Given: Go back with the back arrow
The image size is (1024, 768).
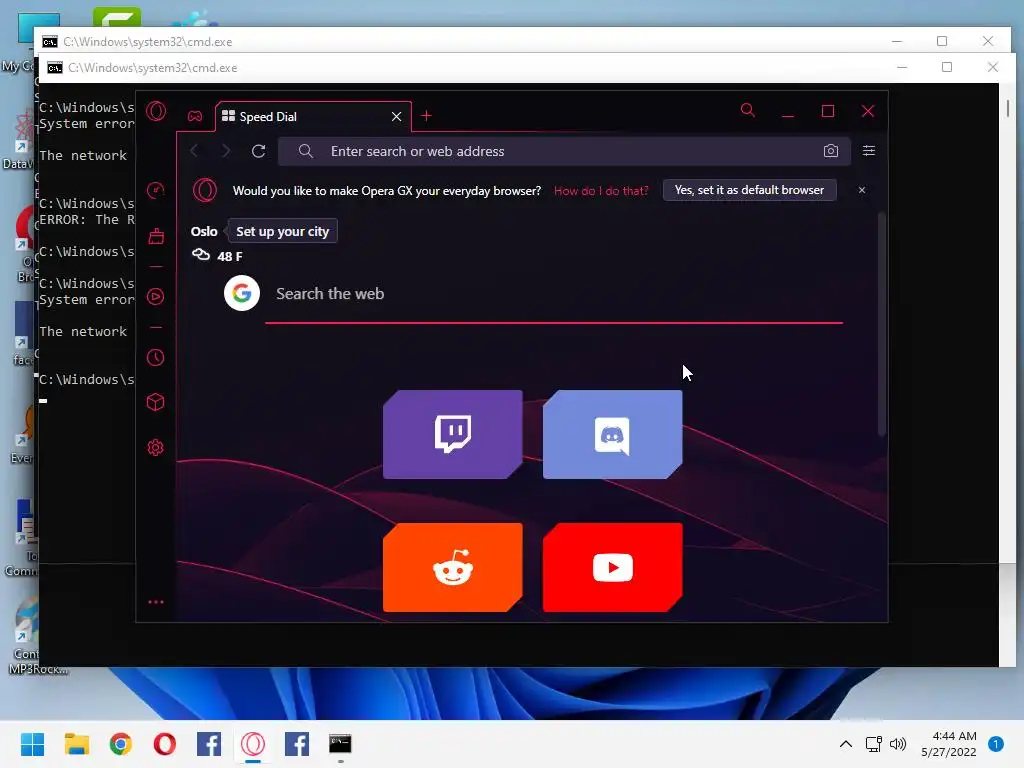Looking at the screenshot, I should coord(195,151).
